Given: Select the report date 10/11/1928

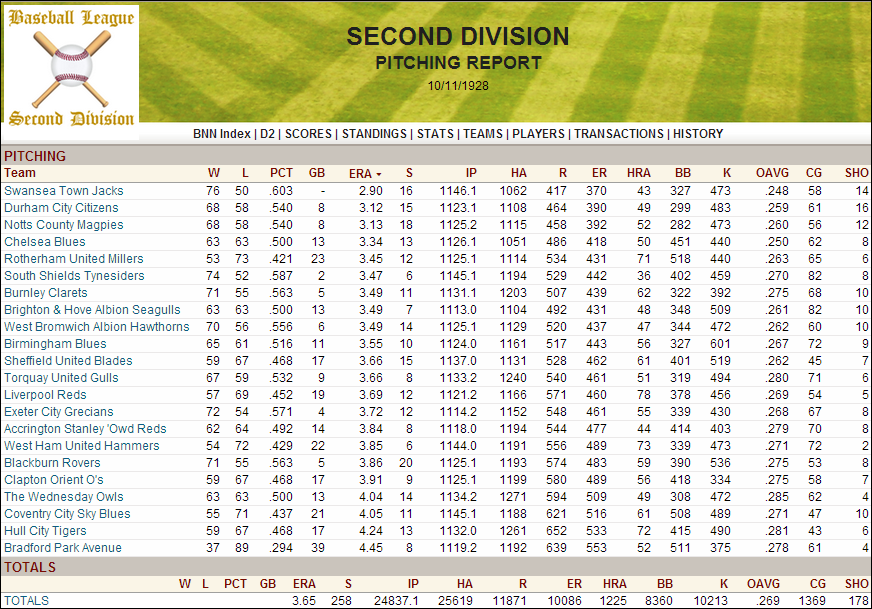Looking at the screenshot, I should pos(458,86).
